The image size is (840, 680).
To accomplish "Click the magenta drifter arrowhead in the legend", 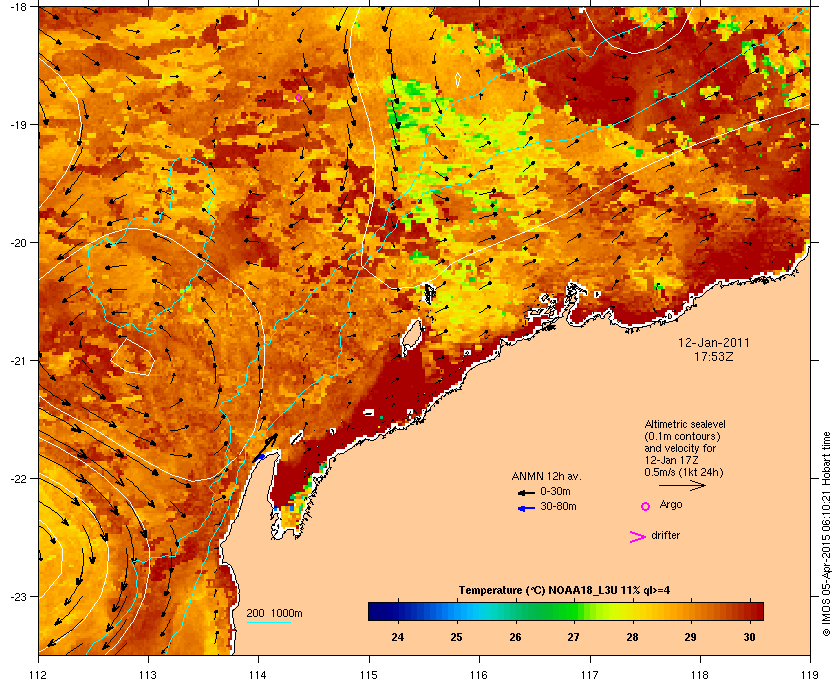I will (637, 537).
